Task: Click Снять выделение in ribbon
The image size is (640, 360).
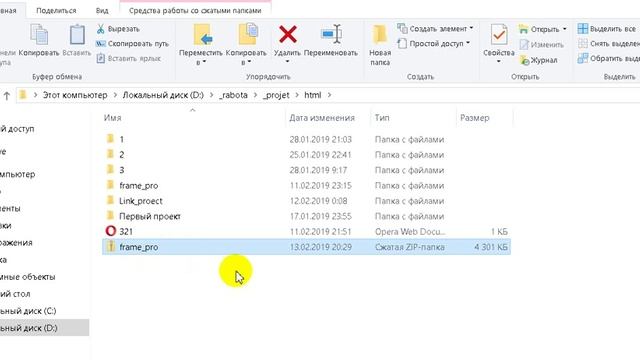Action: pyautogui.click(x=609, y=43)
